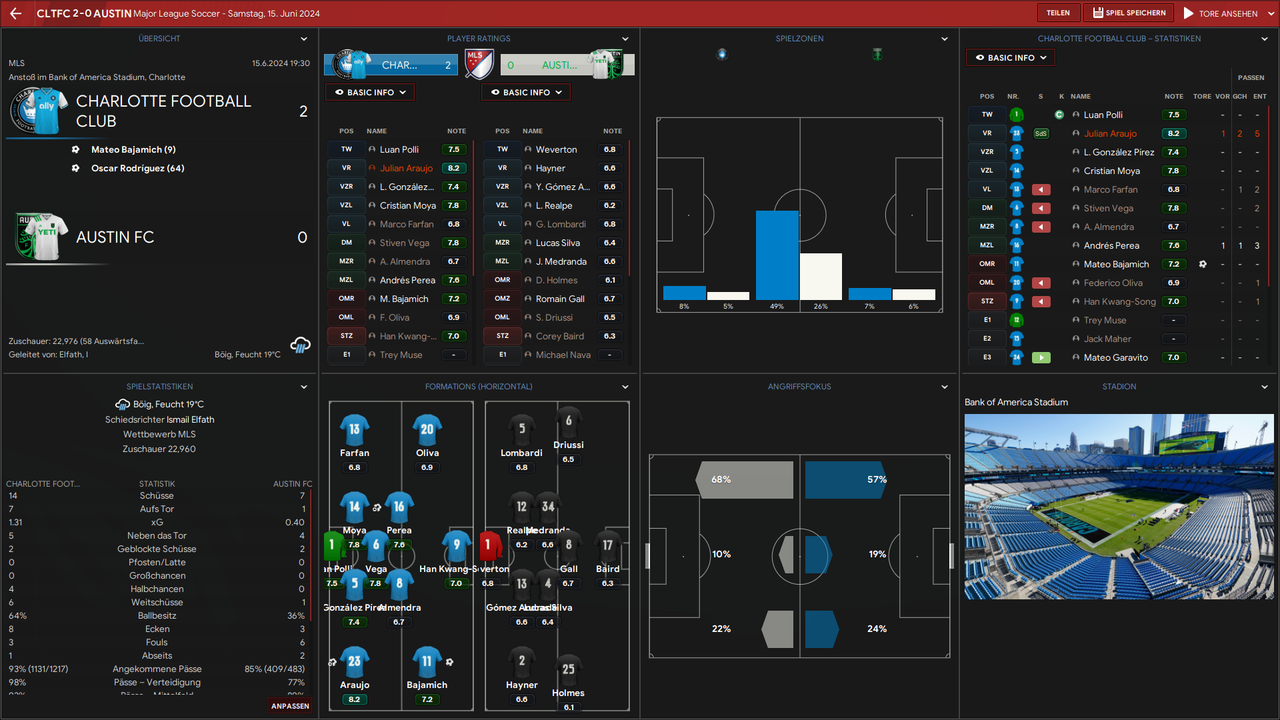Click the person icon beside Weverton in player ratings

click(527, 150)
